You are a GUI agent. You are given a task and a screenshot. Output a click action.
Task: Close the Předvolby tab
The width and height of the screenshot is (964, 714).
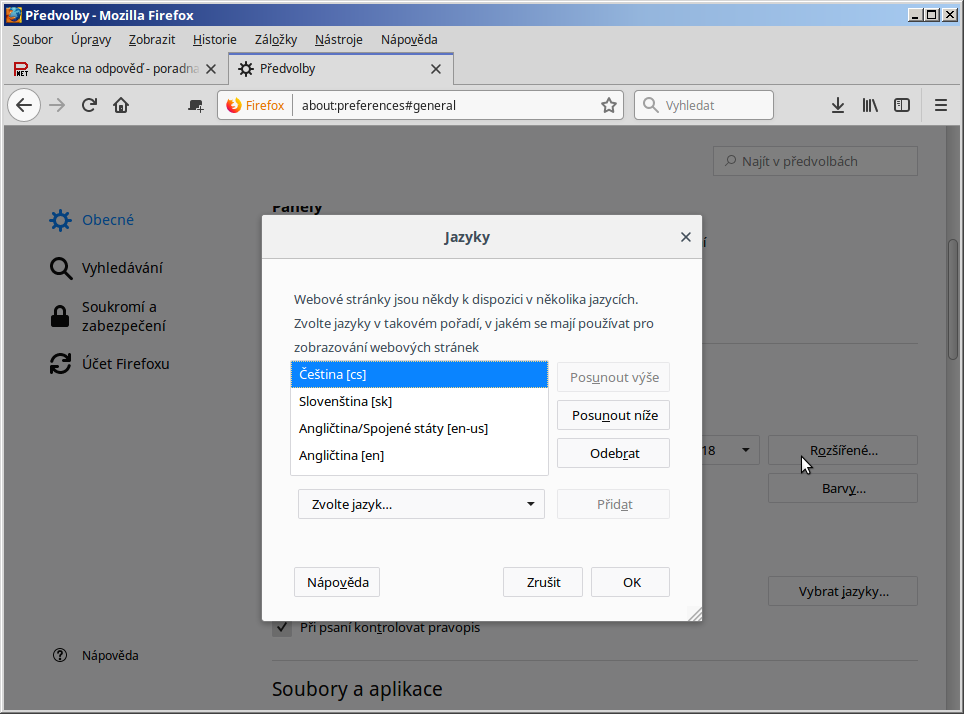pos(436,69)
